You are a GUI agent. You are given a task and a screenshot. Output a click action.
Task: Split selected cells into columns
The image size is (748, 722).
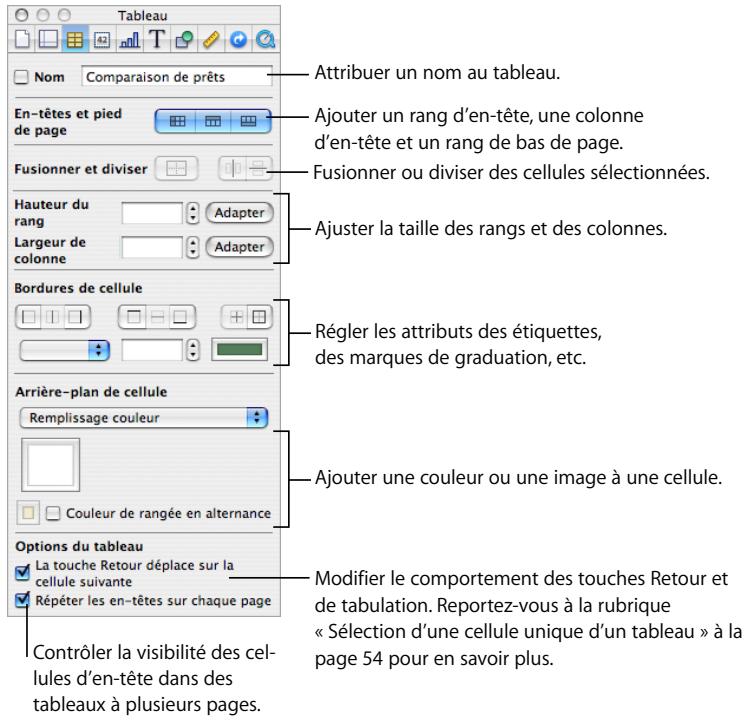pos(233,168)
